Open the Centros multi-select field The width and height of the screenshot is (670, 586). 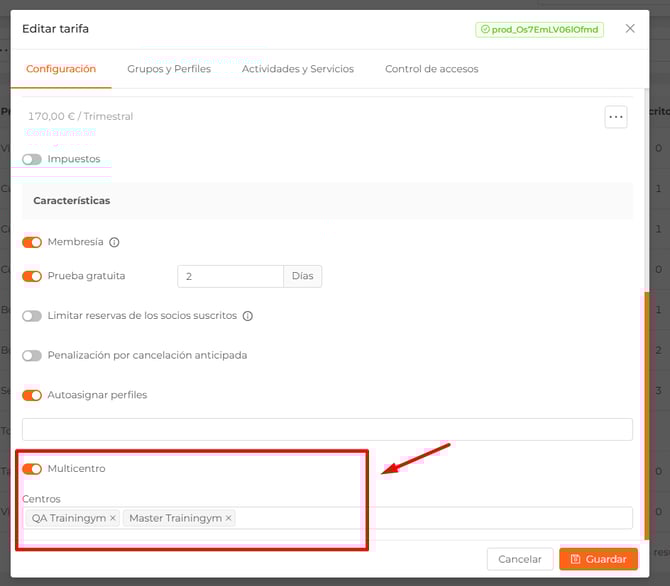click(x=430, y=518)
